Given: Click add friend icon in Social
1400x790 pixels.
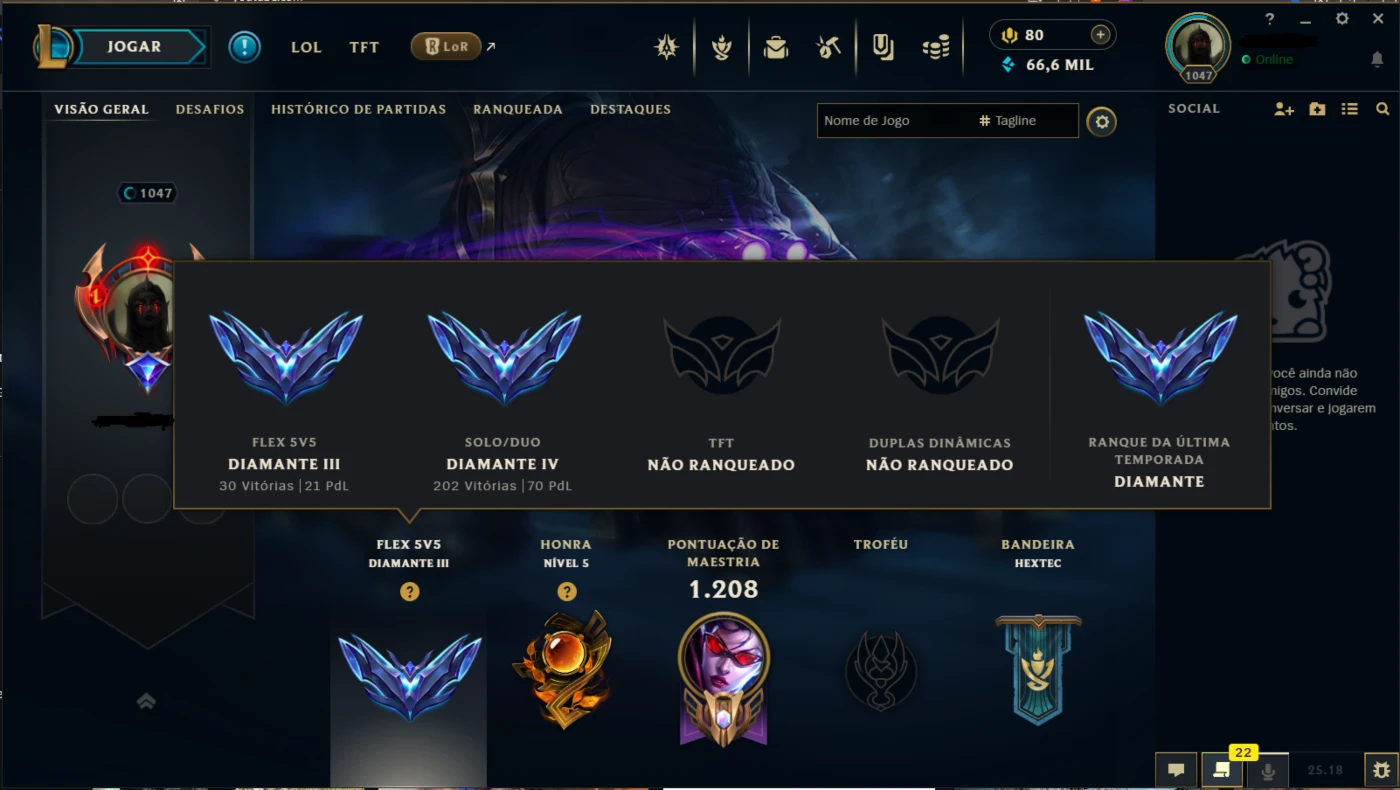Looking at the screenshot, I should coord(1284,109).
